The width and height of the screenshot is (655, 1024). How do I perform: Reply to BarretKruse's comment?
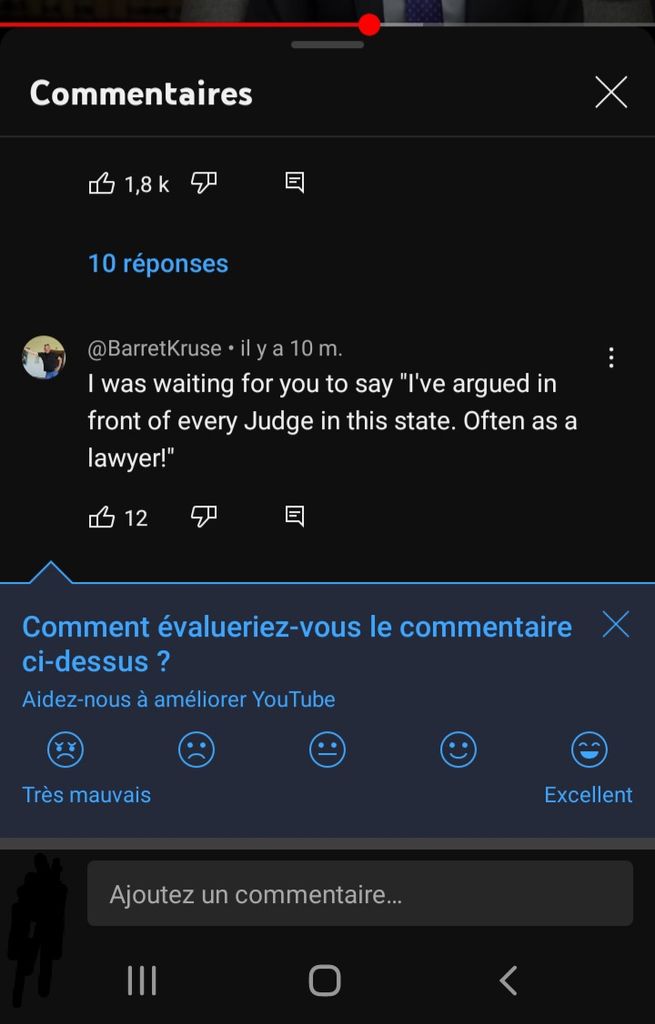pos(294,517)
